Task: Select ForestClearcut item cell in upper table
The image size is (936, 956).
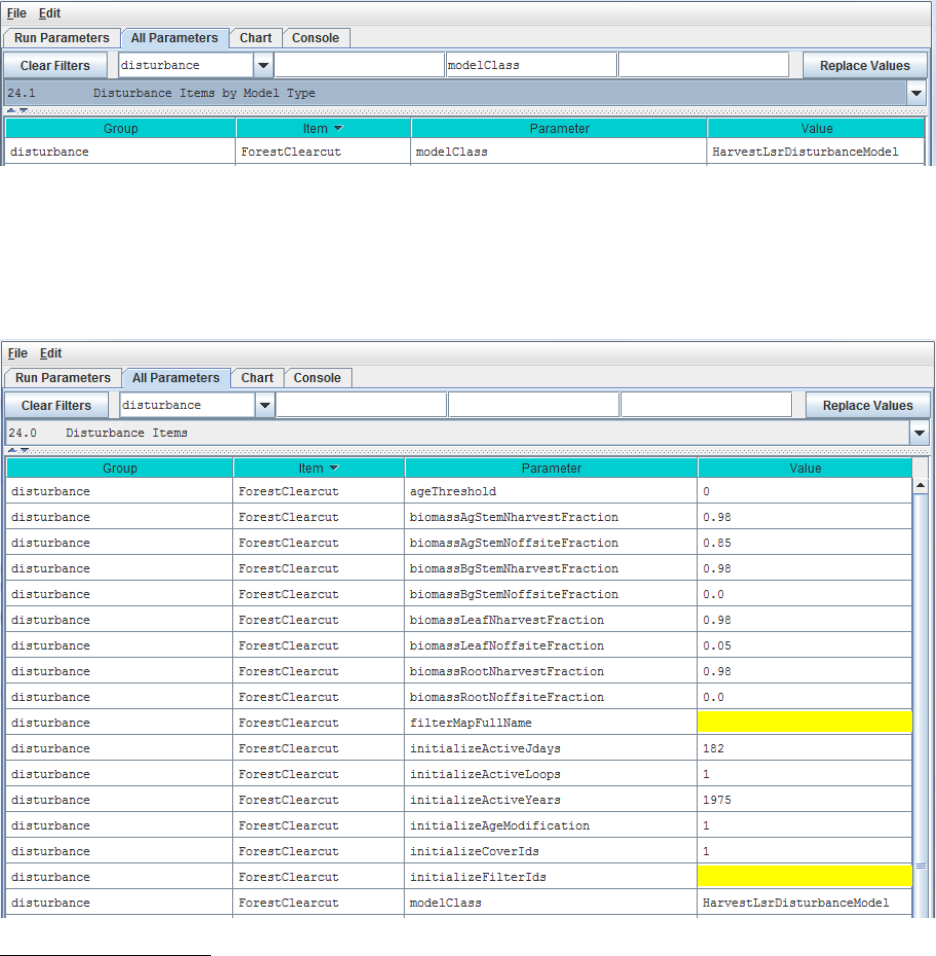Action: (x=323, y=152)
